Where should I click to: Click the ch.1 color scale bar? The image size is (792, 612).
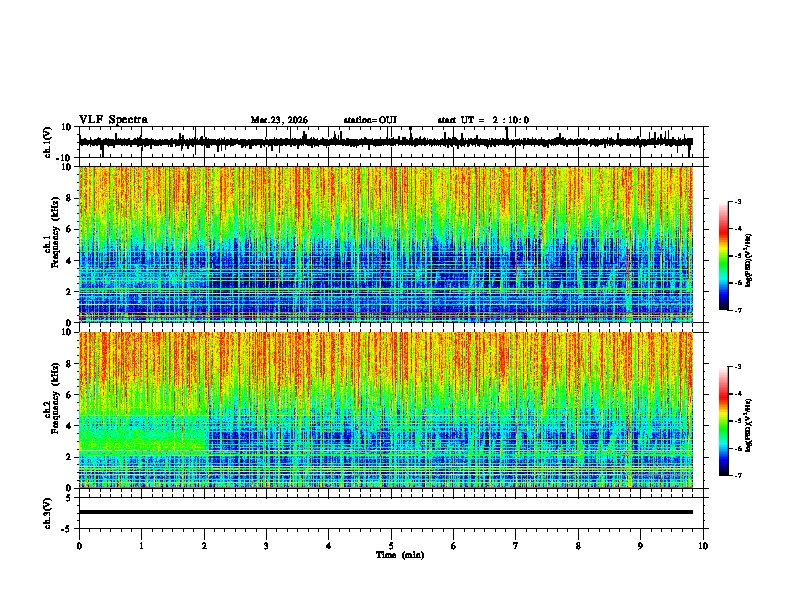(723, 256)
